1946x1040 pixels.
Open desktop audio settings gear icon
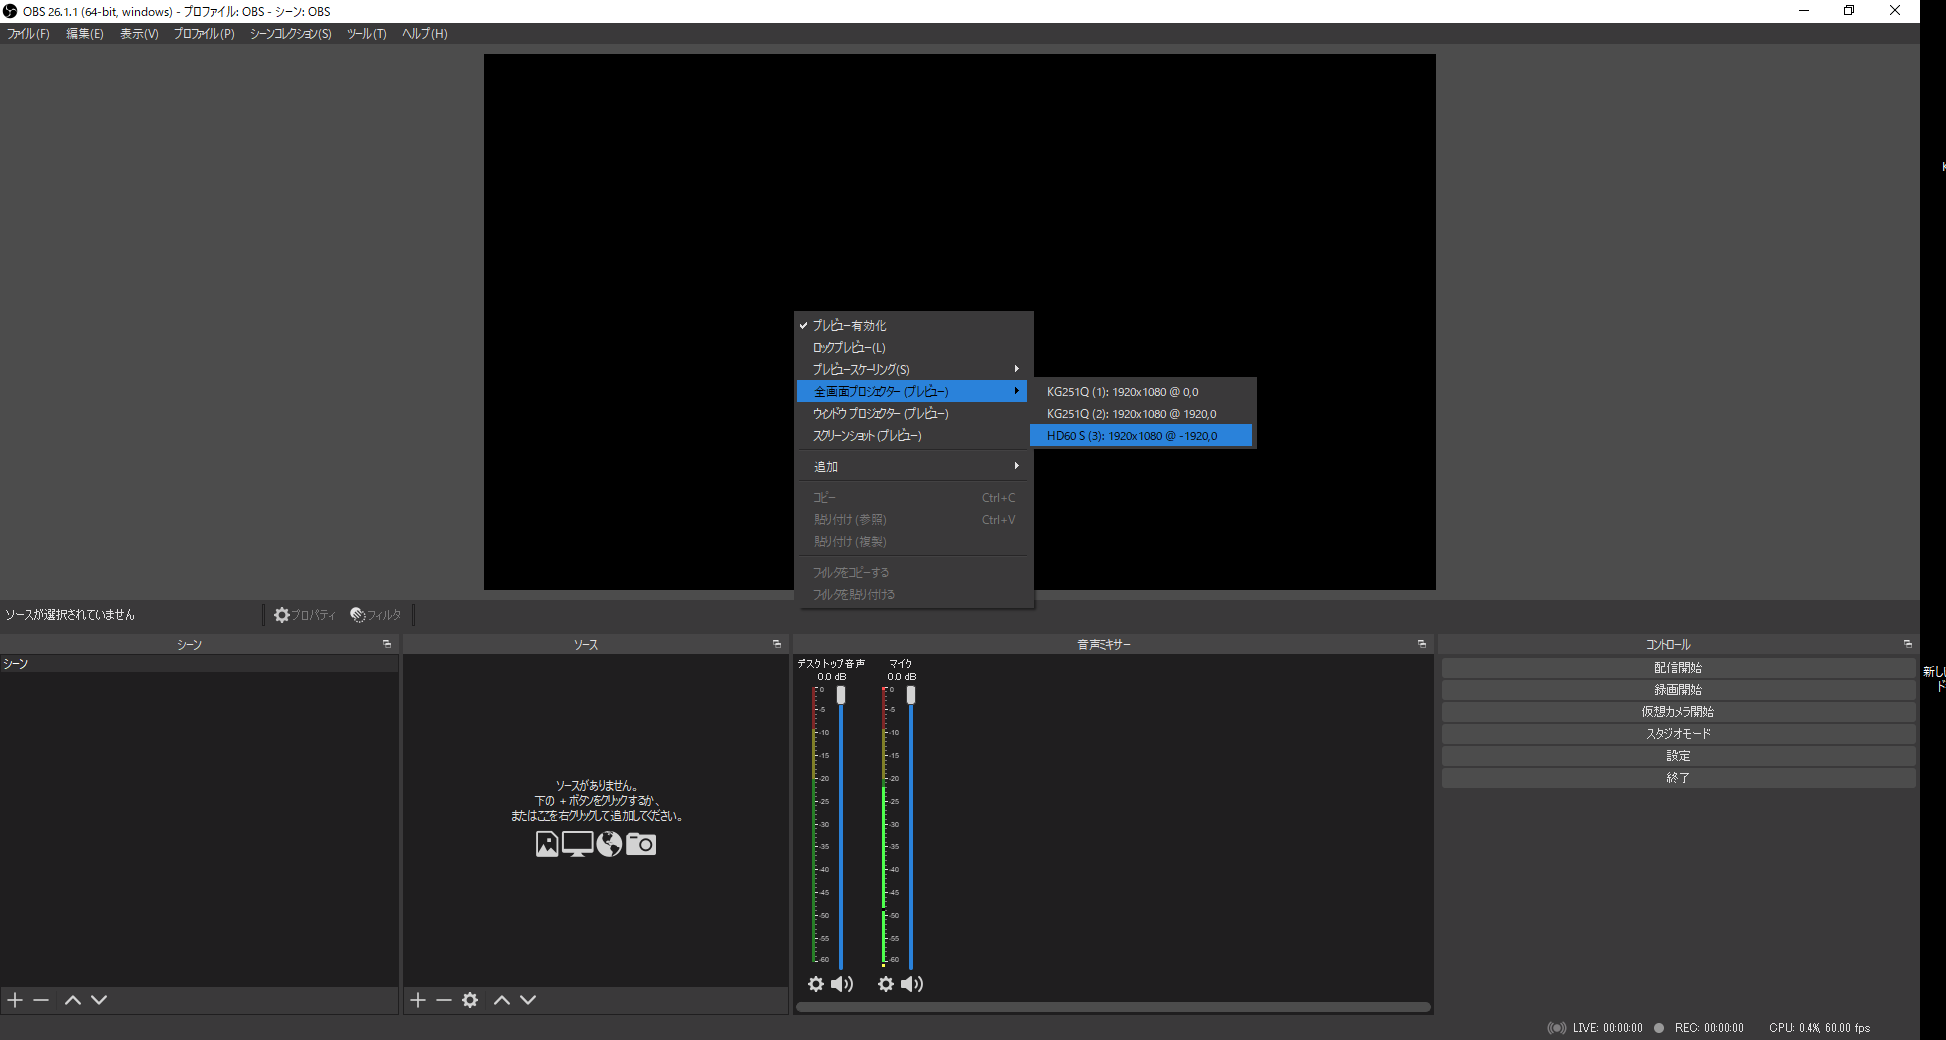click(816, 984)
